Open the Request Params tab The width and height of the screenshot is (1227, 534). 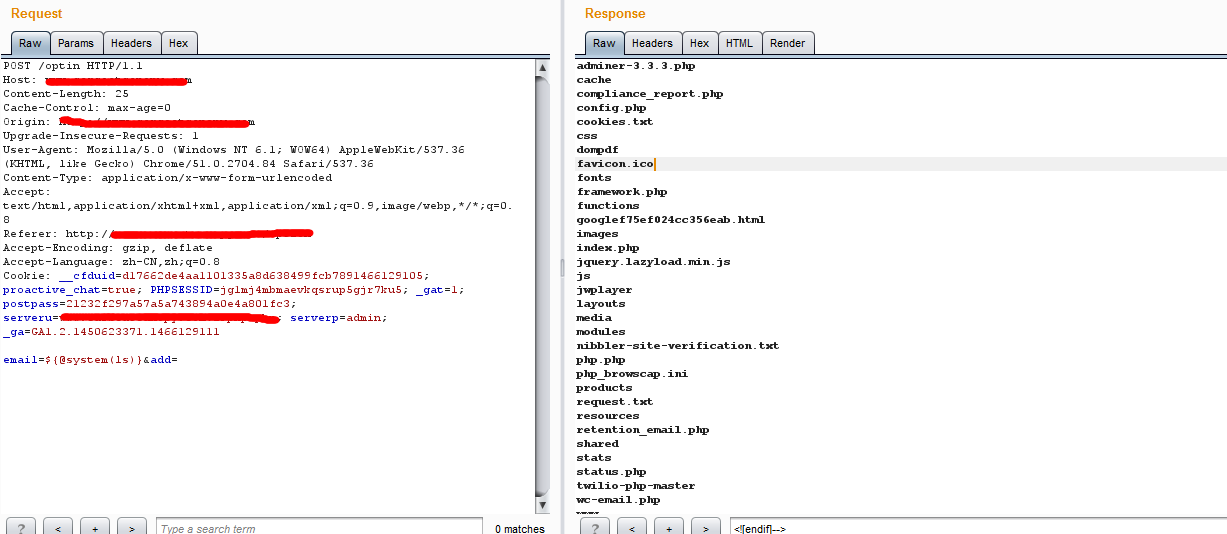(x=76, y=43)
